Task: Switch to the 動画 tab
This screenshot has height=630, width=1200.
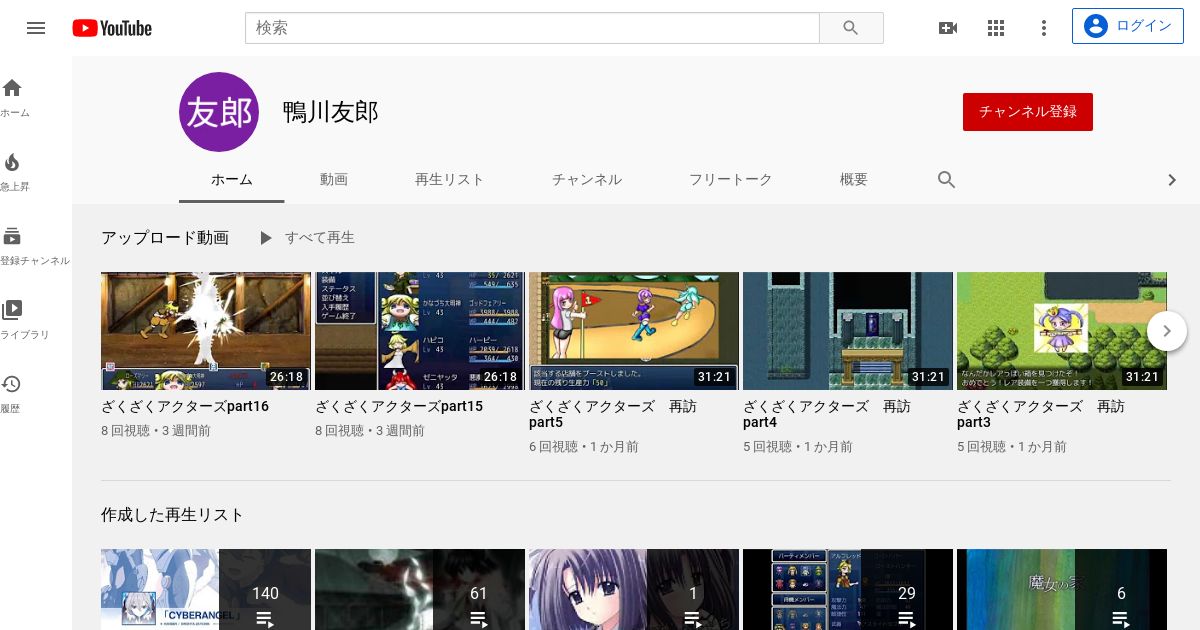Action: [334, 180]
